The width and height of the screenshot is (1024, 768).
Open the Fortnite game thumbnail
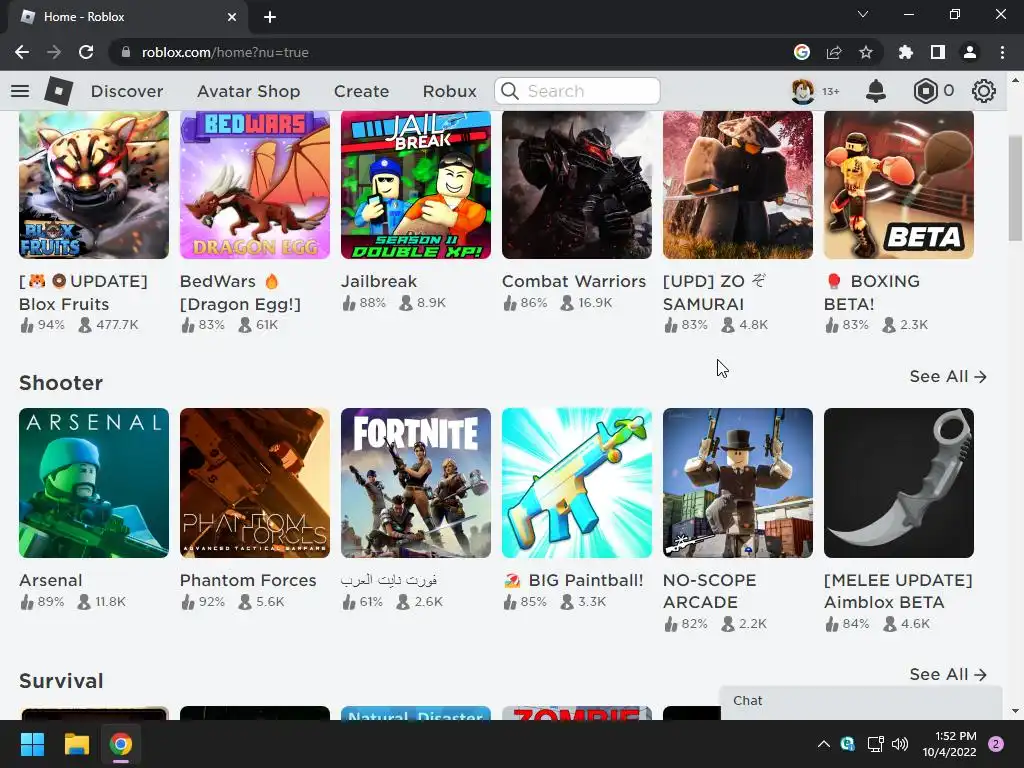pyautogui.click(x=416, y=483)
